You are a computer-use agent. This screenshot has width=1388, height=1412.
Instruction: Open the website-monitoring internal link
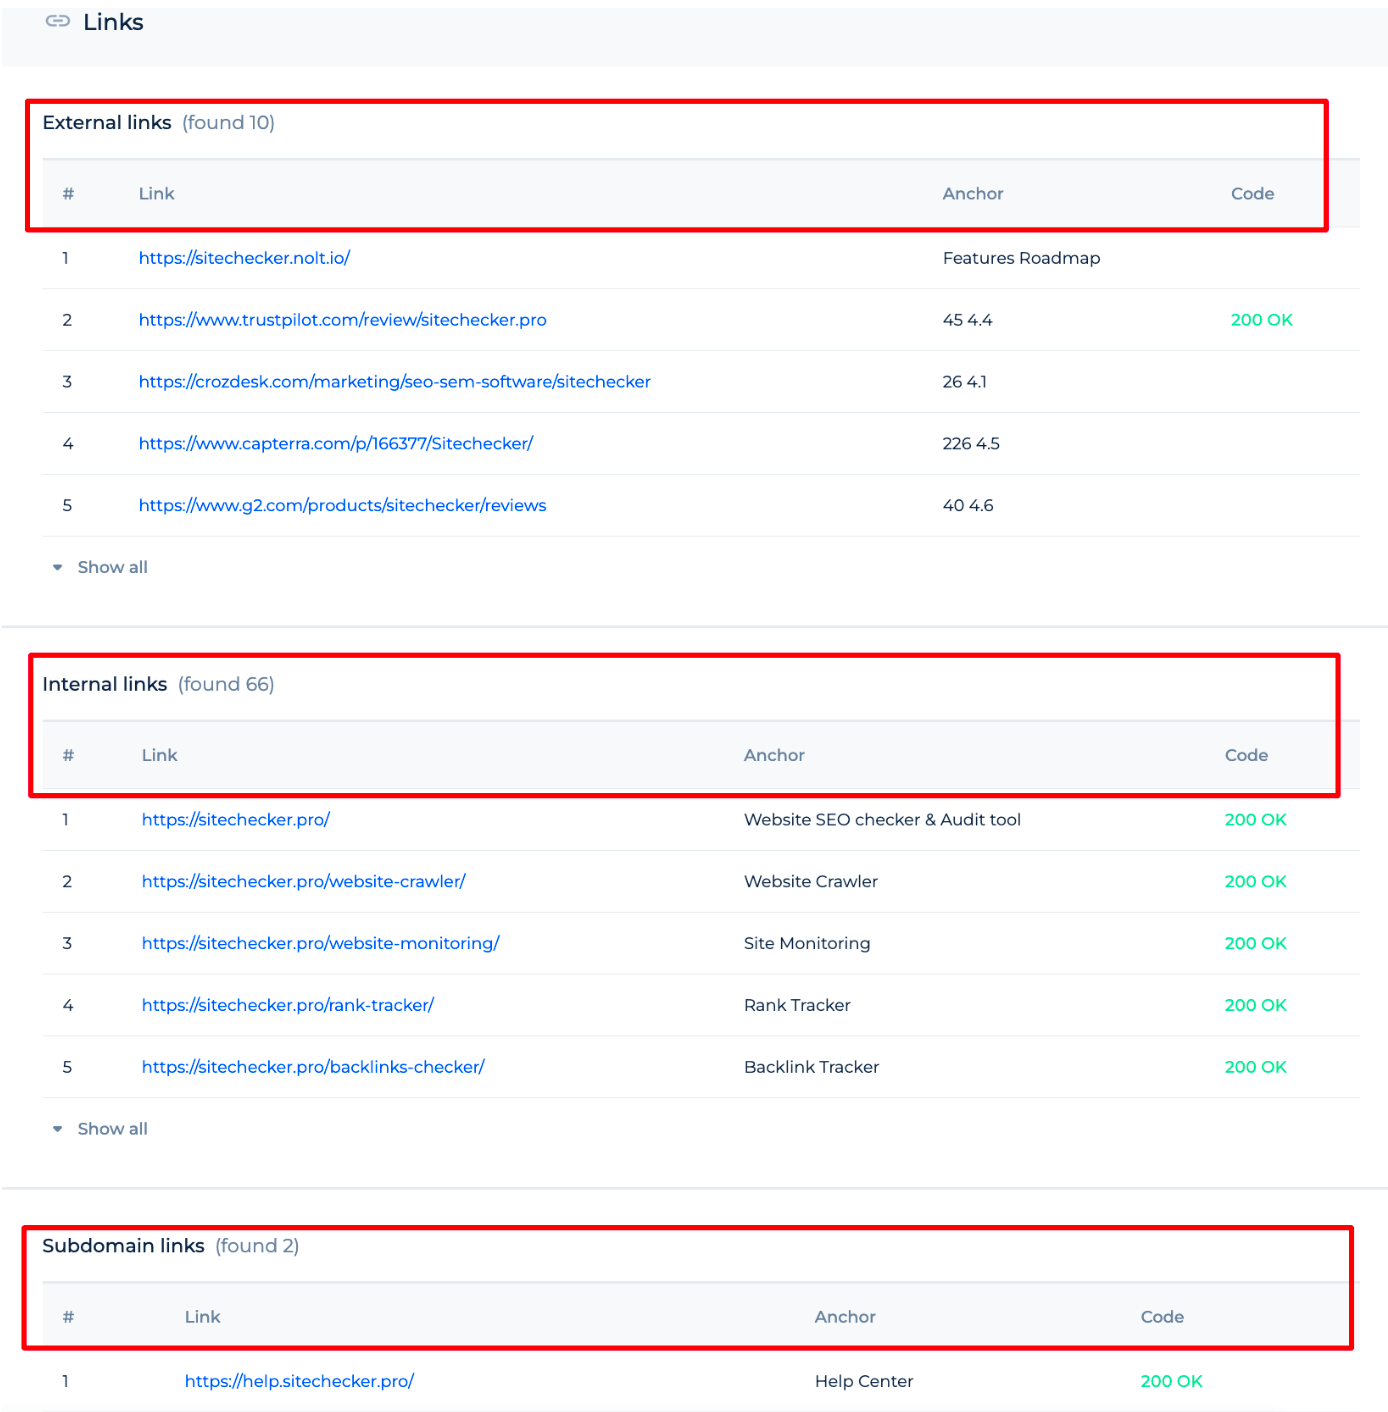[x=320, y=944]
